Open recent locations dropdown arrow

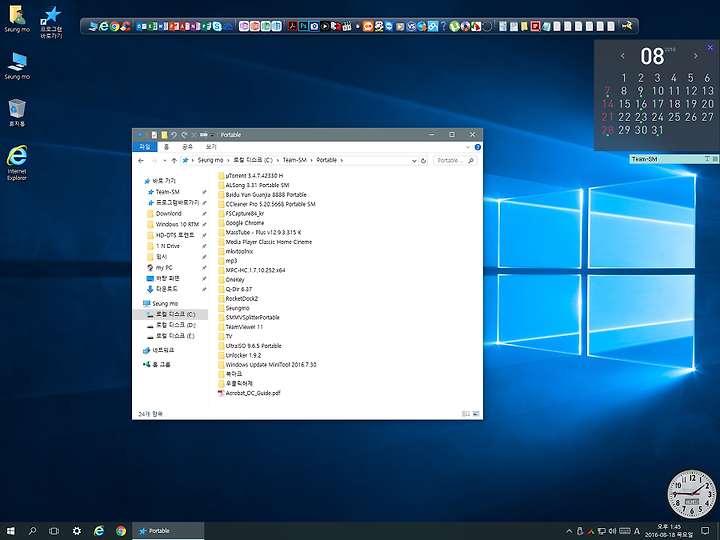click(164, 160)
